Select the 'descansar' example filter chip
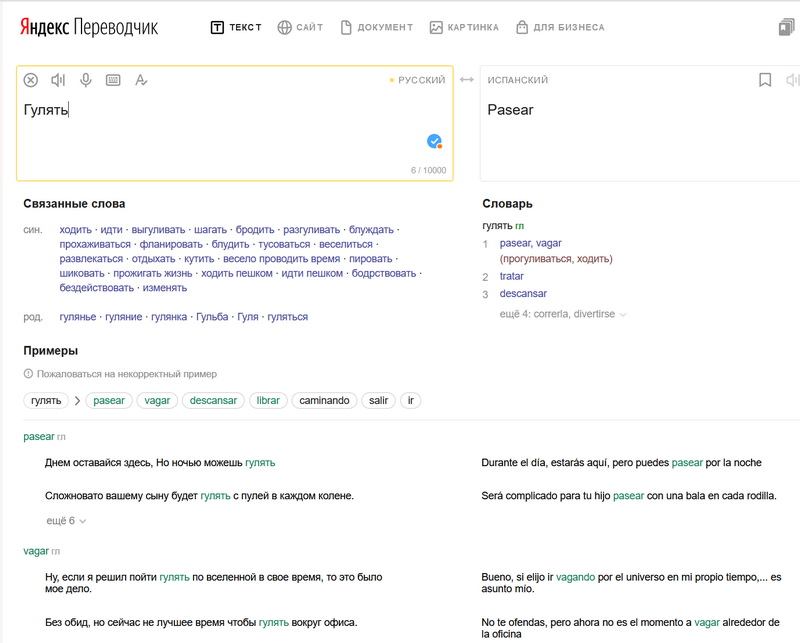 coord(213,400)
